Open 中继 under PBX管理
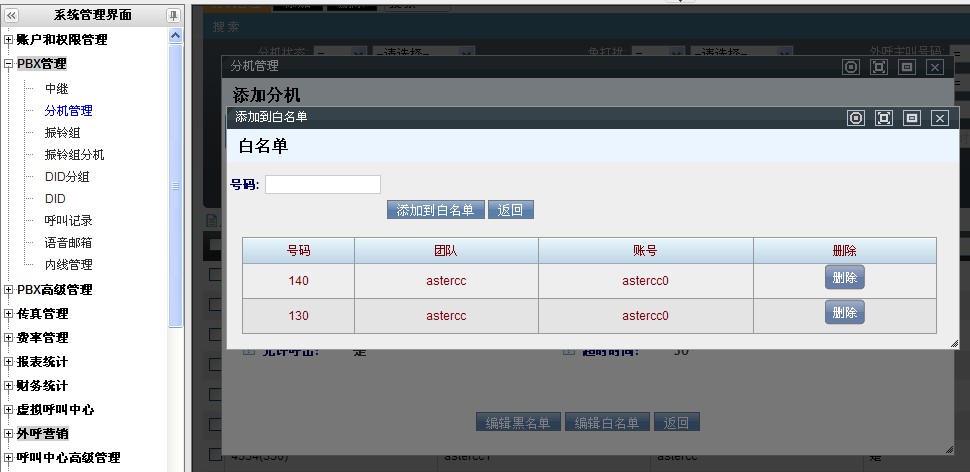The image size is (970, 472). pyautogui.click(x=56, y=89)
